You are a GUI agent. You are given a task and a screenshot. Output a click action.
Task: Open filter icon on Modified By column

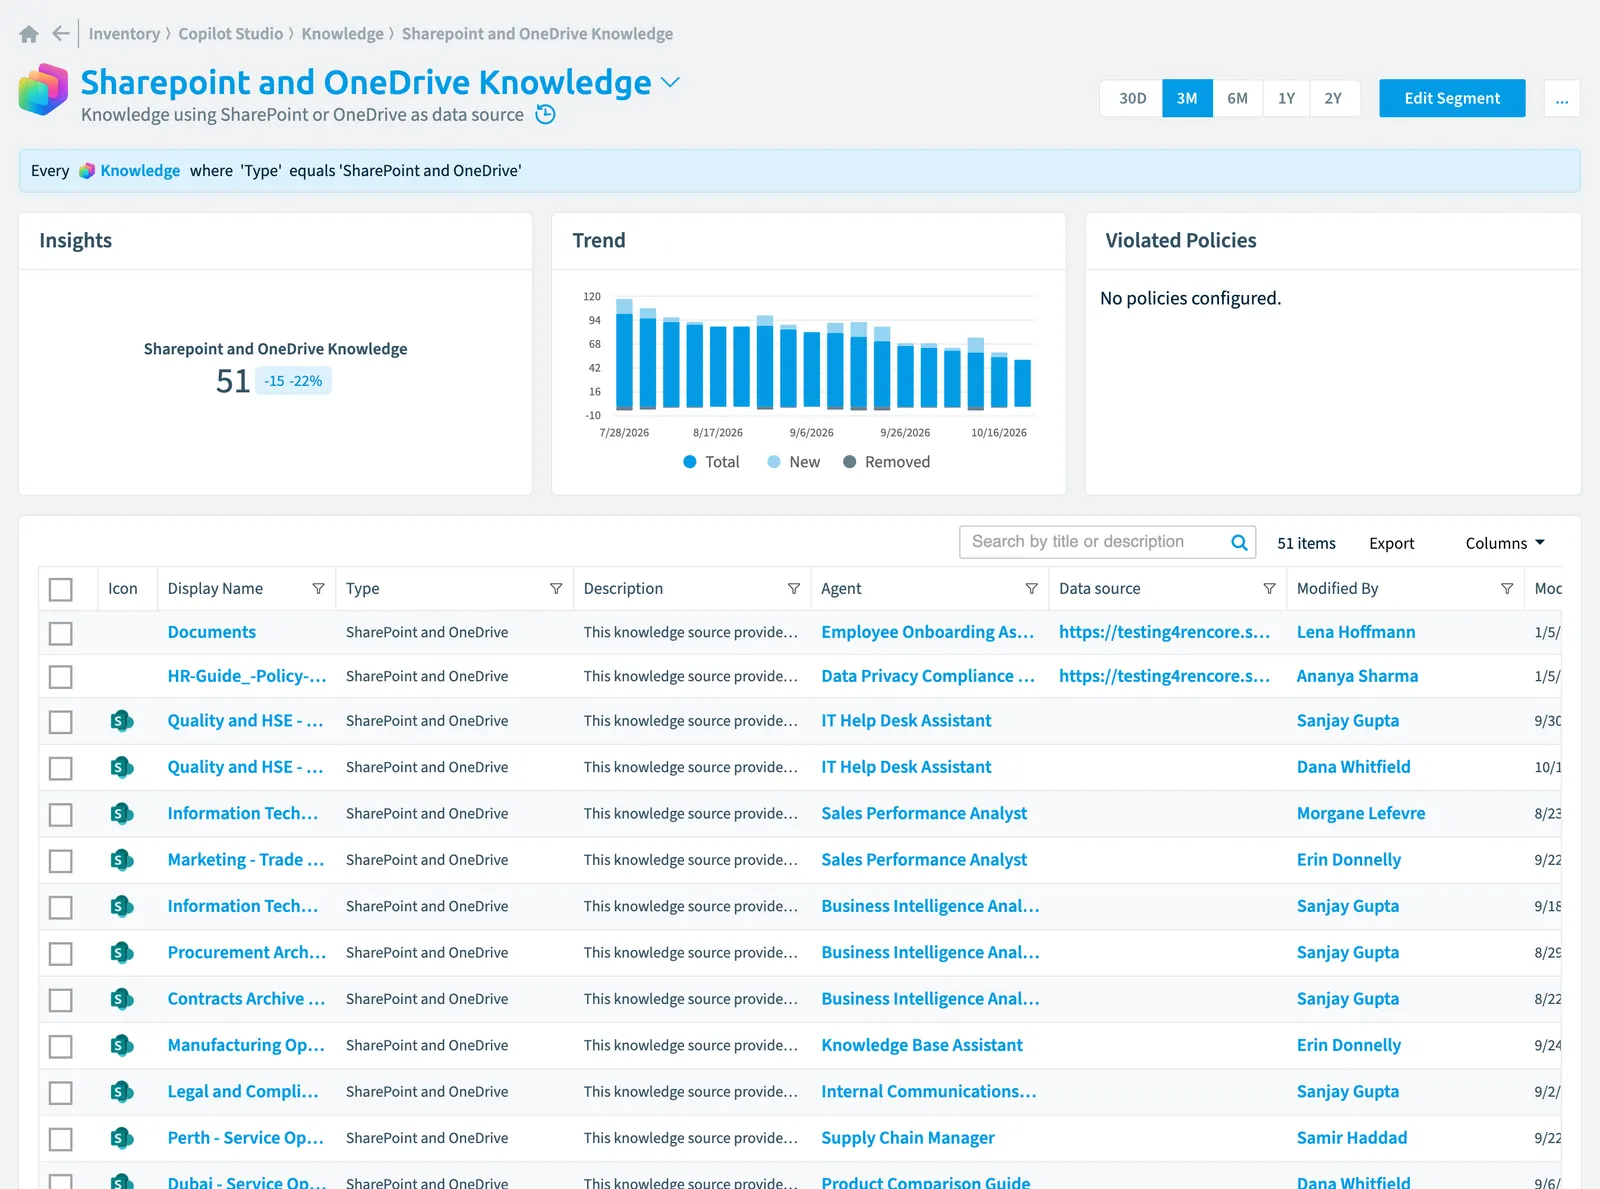1507,589
